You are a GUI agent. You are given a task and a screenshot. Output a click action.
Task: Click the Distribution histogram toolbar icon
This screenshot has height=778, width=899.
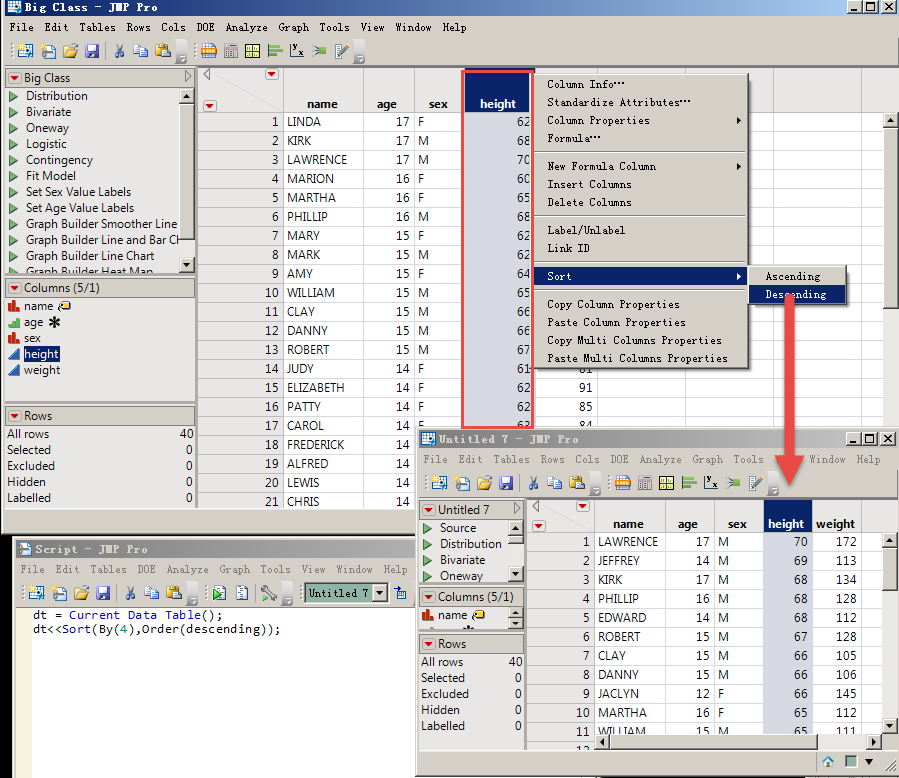point(275,51)
